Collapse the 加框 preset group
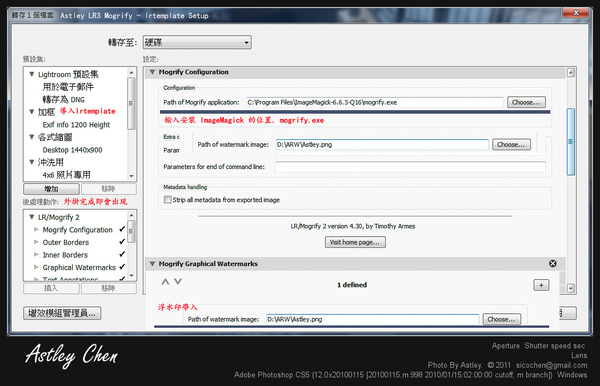600x386 pixels. click(32, 112)
